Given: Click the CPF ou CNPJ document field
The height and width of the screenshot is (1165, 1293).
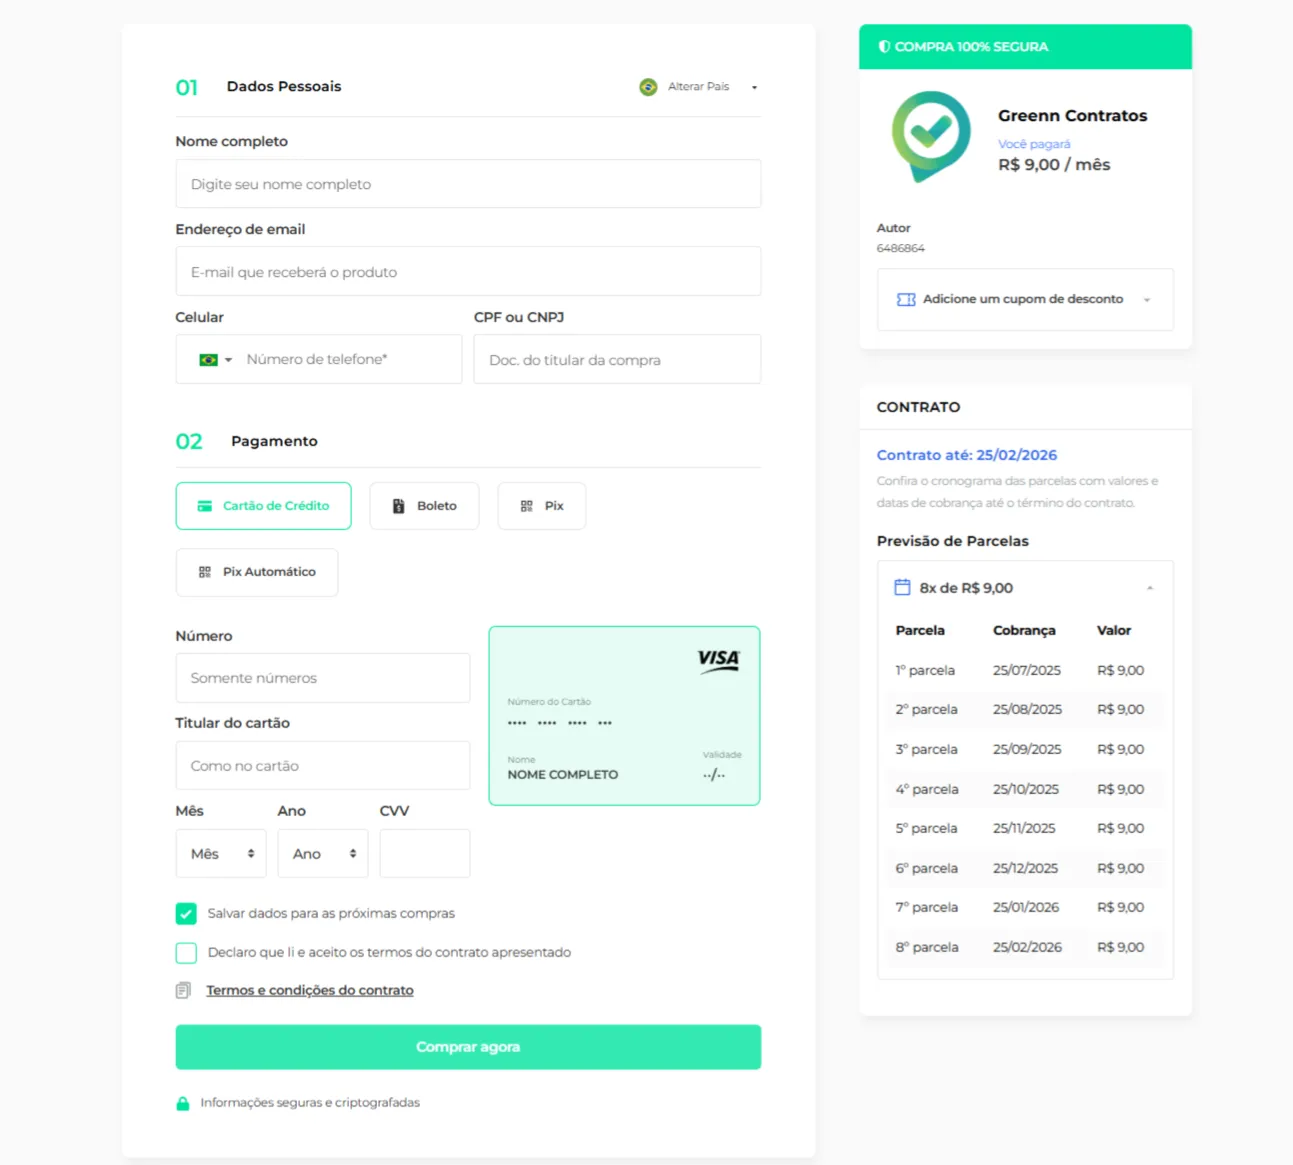Looking at the screenshot, I should click(x=617, y=360).
